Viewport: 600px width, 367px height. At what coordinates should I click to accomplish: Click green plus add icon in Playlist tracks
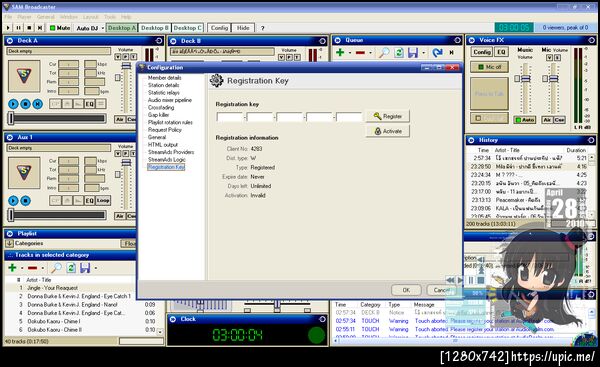(x=12, y=268)
